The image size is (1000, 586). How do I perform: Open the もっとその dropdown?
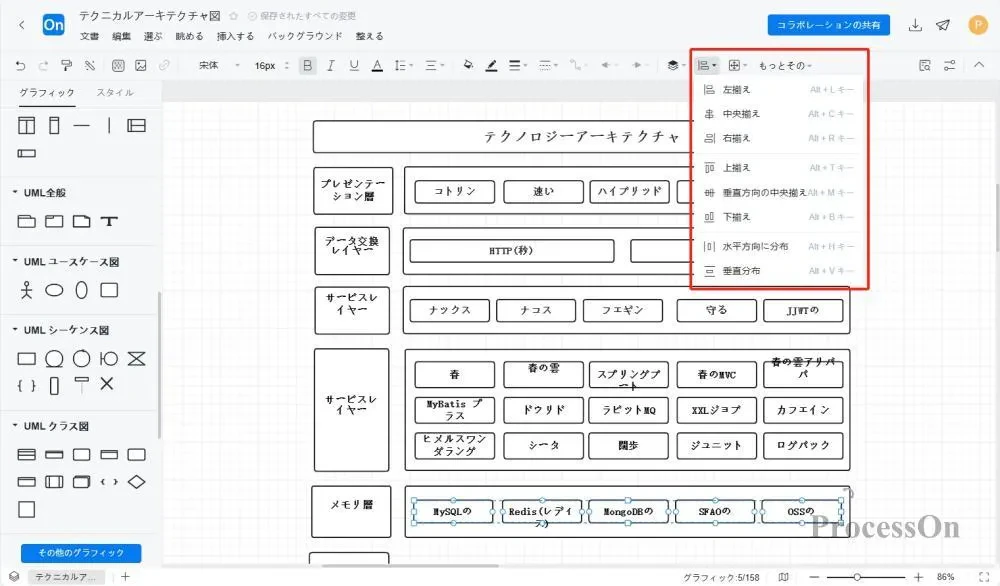point(783,64)
